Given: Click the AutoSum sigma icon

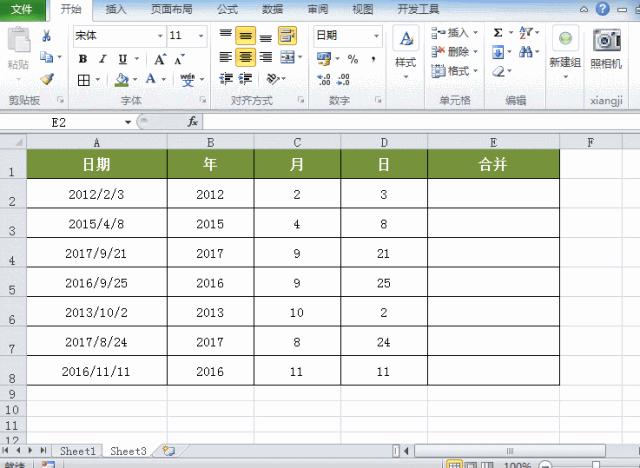Looking at the screenshot, I should click(x=498, y=32).
